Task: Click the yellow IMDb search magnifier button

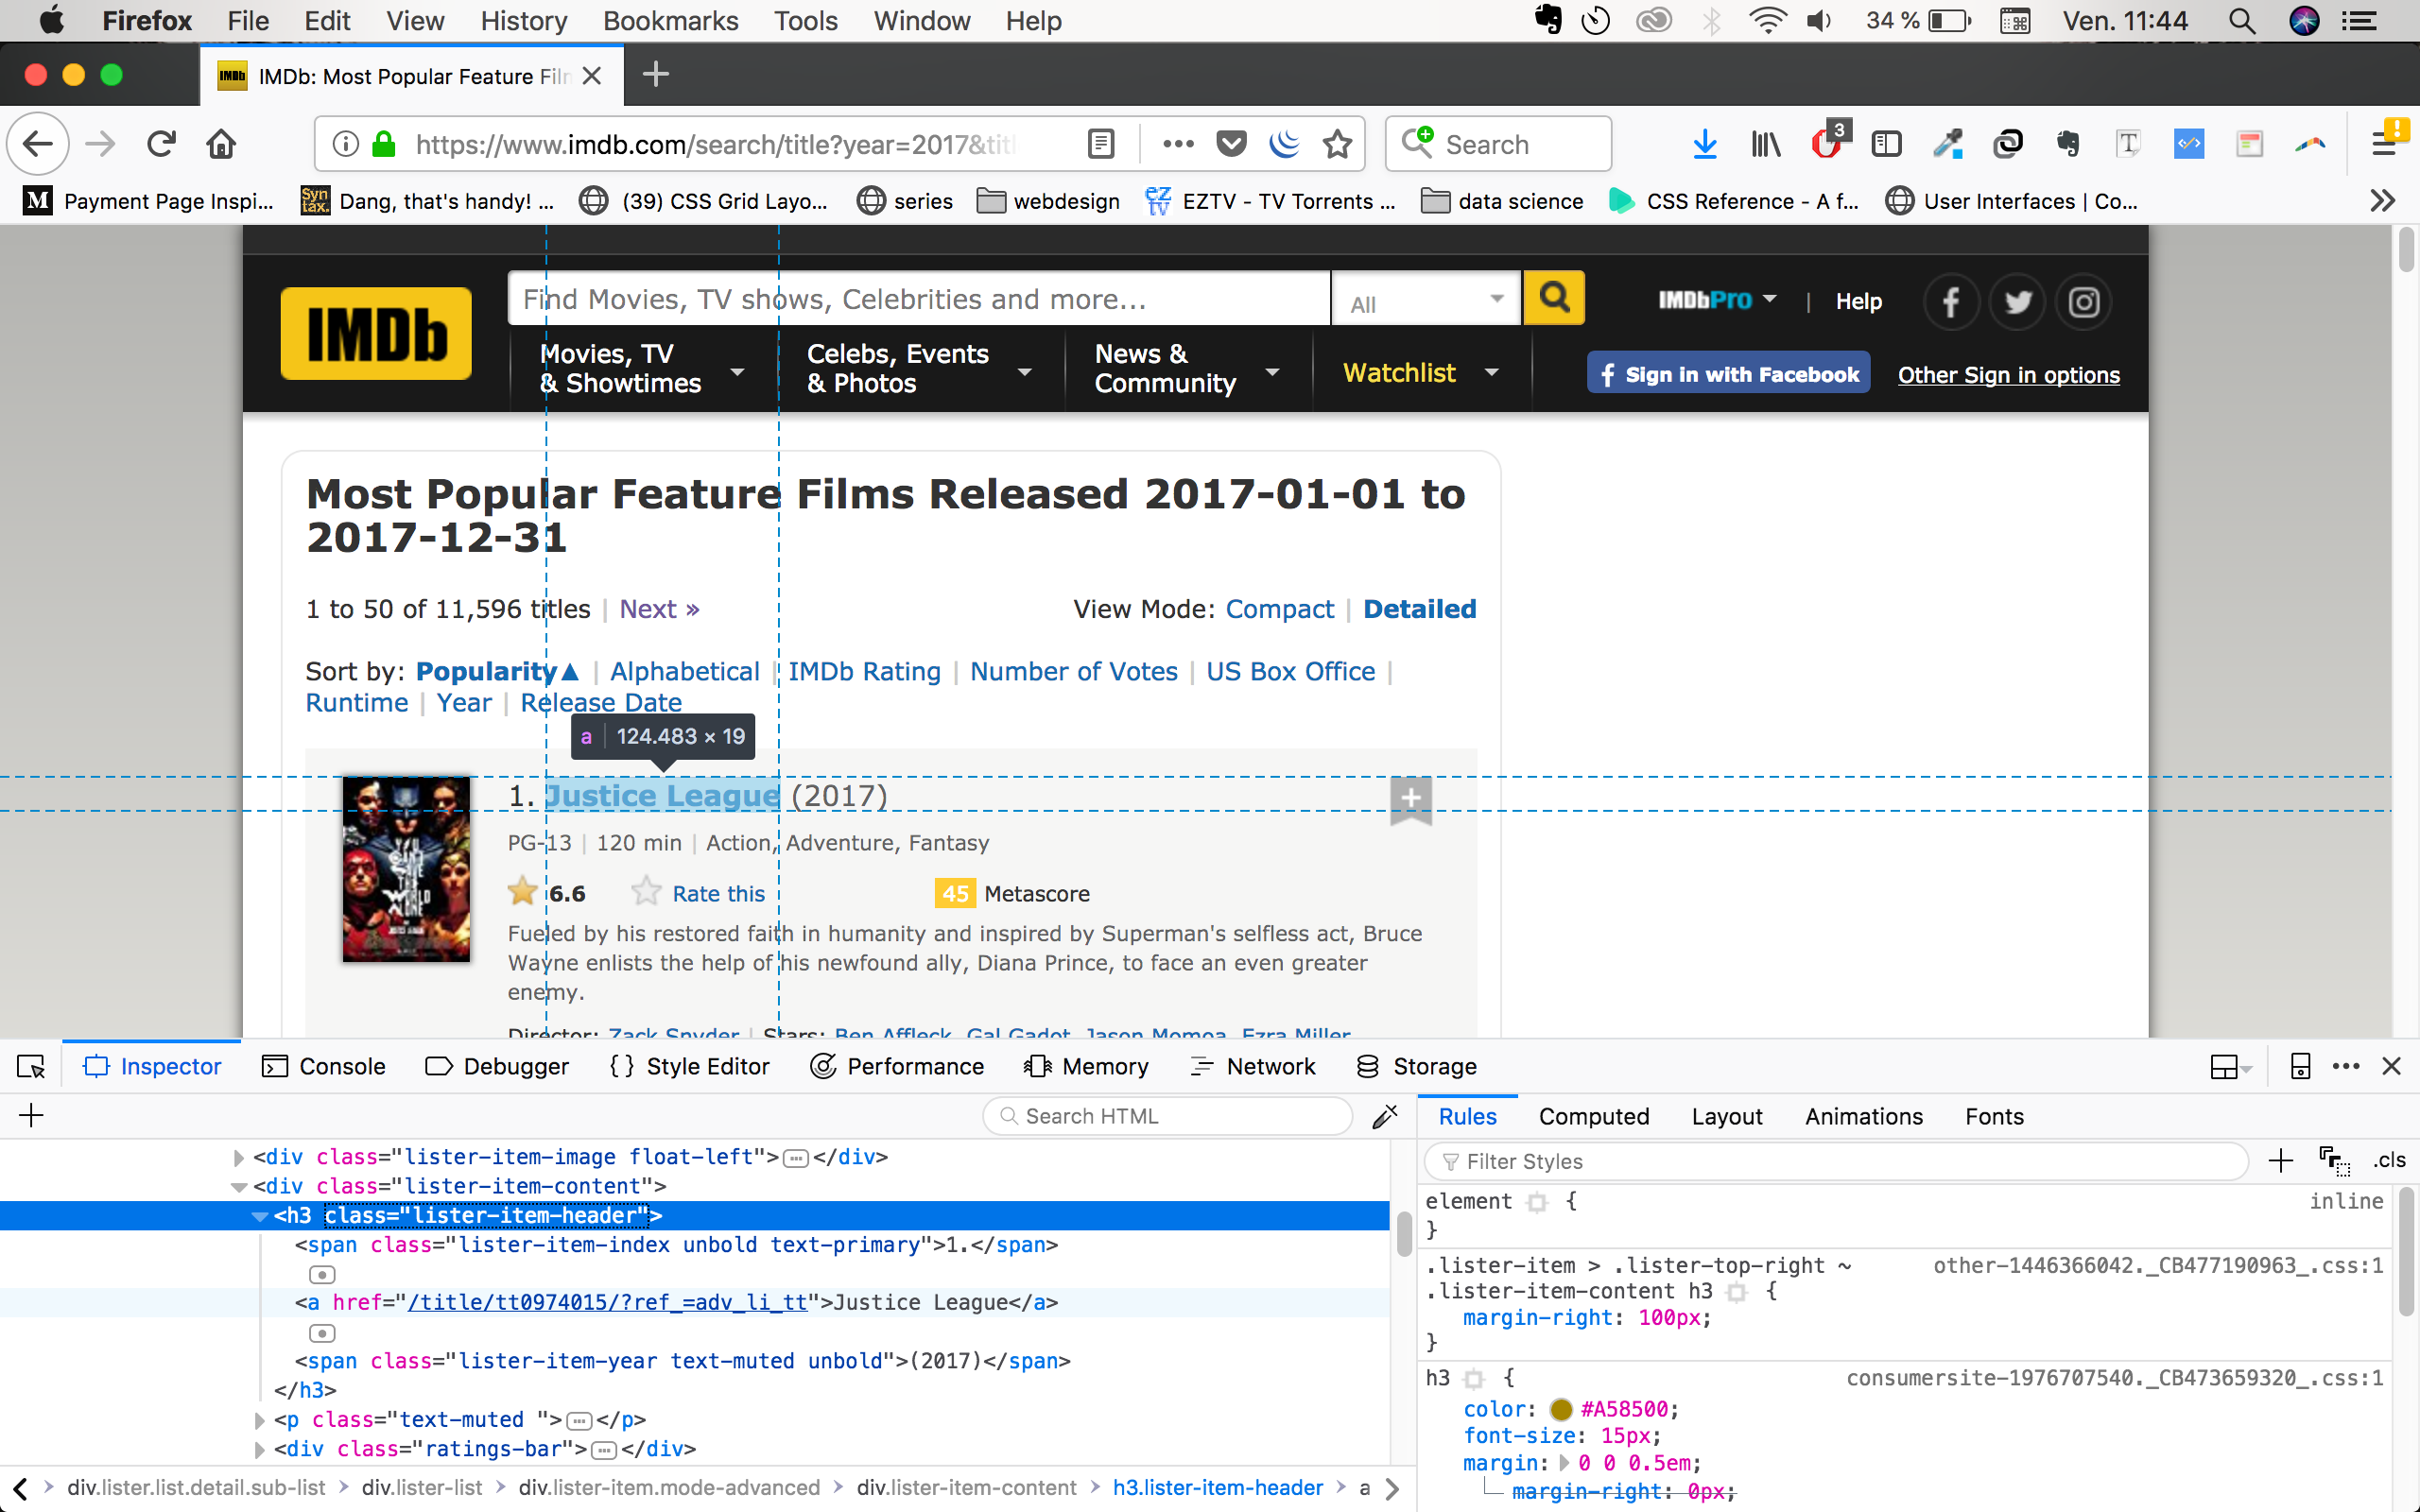Action: [x=1553, y=297]
